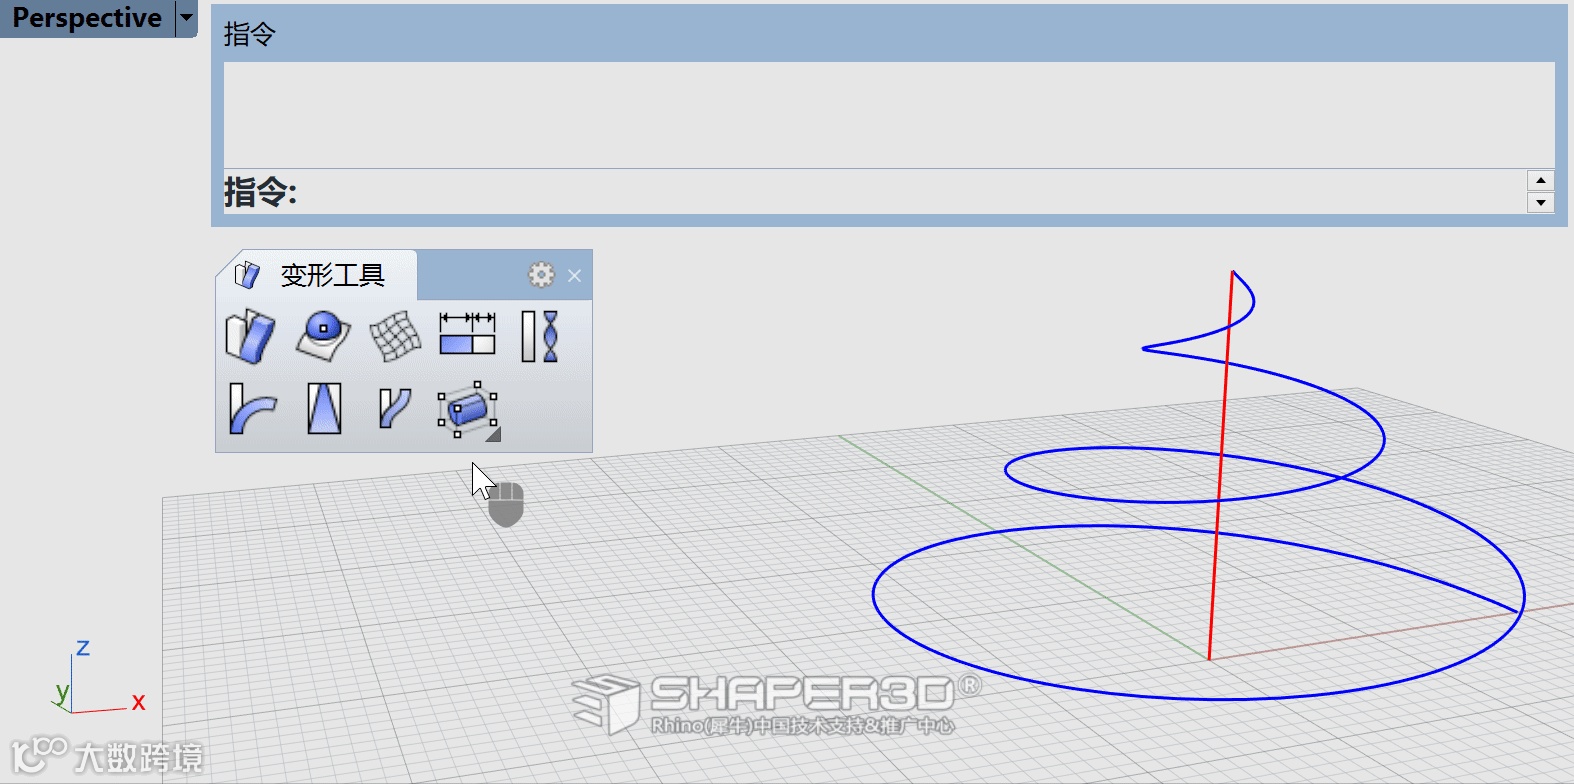Select the Bend tool
1574x784 pixels.
click(x=251, y=408)
